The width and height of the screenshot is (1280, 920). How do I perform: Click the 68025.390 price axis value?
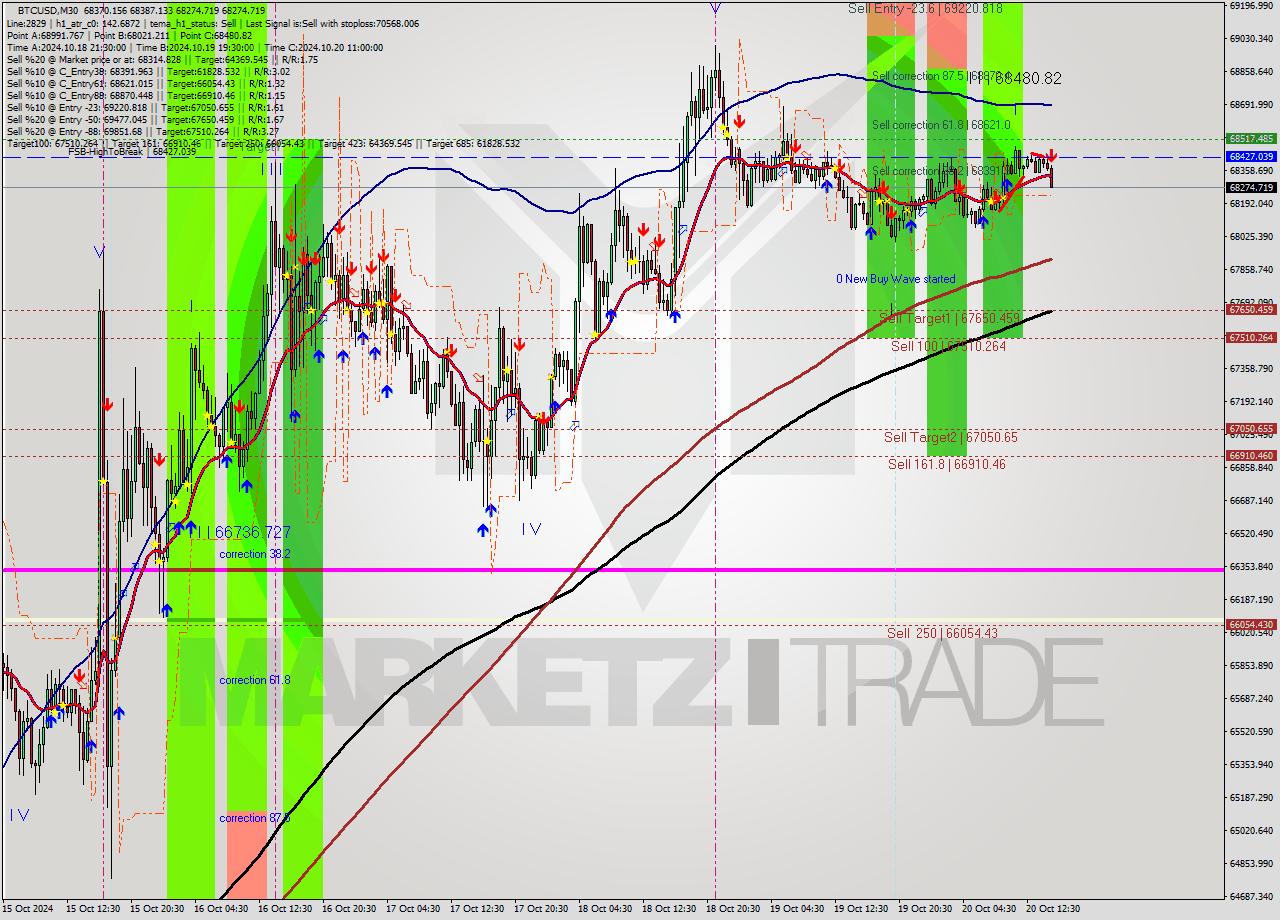tap(1251, 236)
